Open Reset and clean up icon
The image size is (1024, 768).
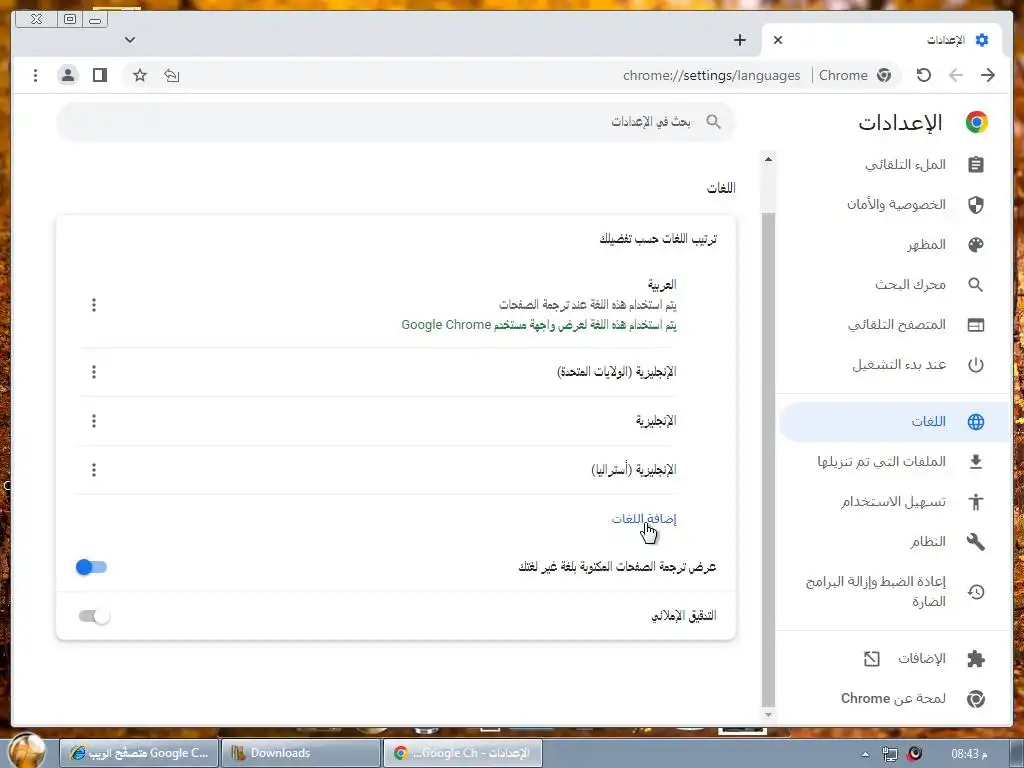pyautogui.click(x=976, y=592)
